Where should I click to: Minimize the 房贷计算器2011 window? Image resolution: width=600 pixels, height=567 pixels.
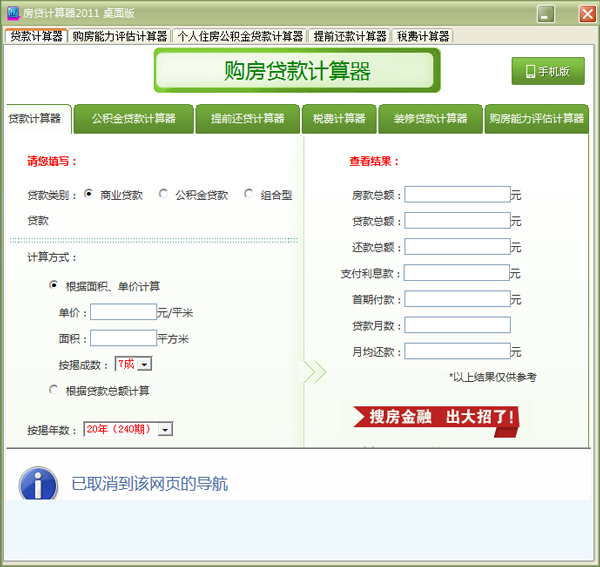[546, 15]
